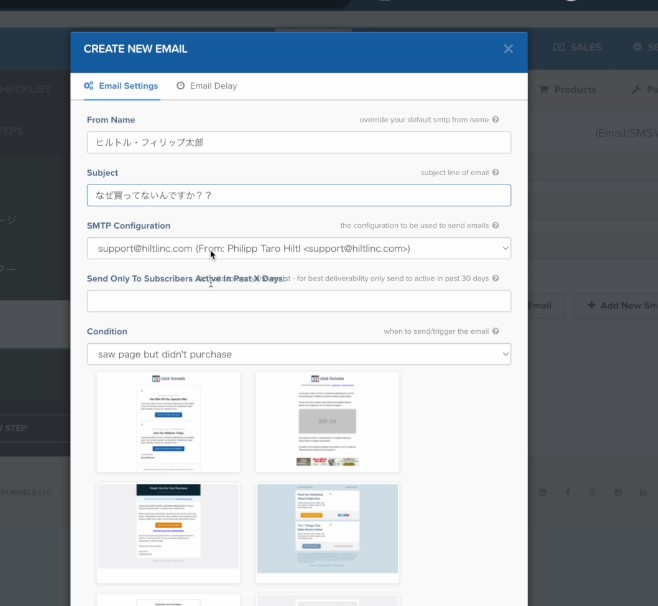The height and width of the screenshot is (606, 658).
Task: Click the help icon next to From Name hint
Action: (496, 120)
